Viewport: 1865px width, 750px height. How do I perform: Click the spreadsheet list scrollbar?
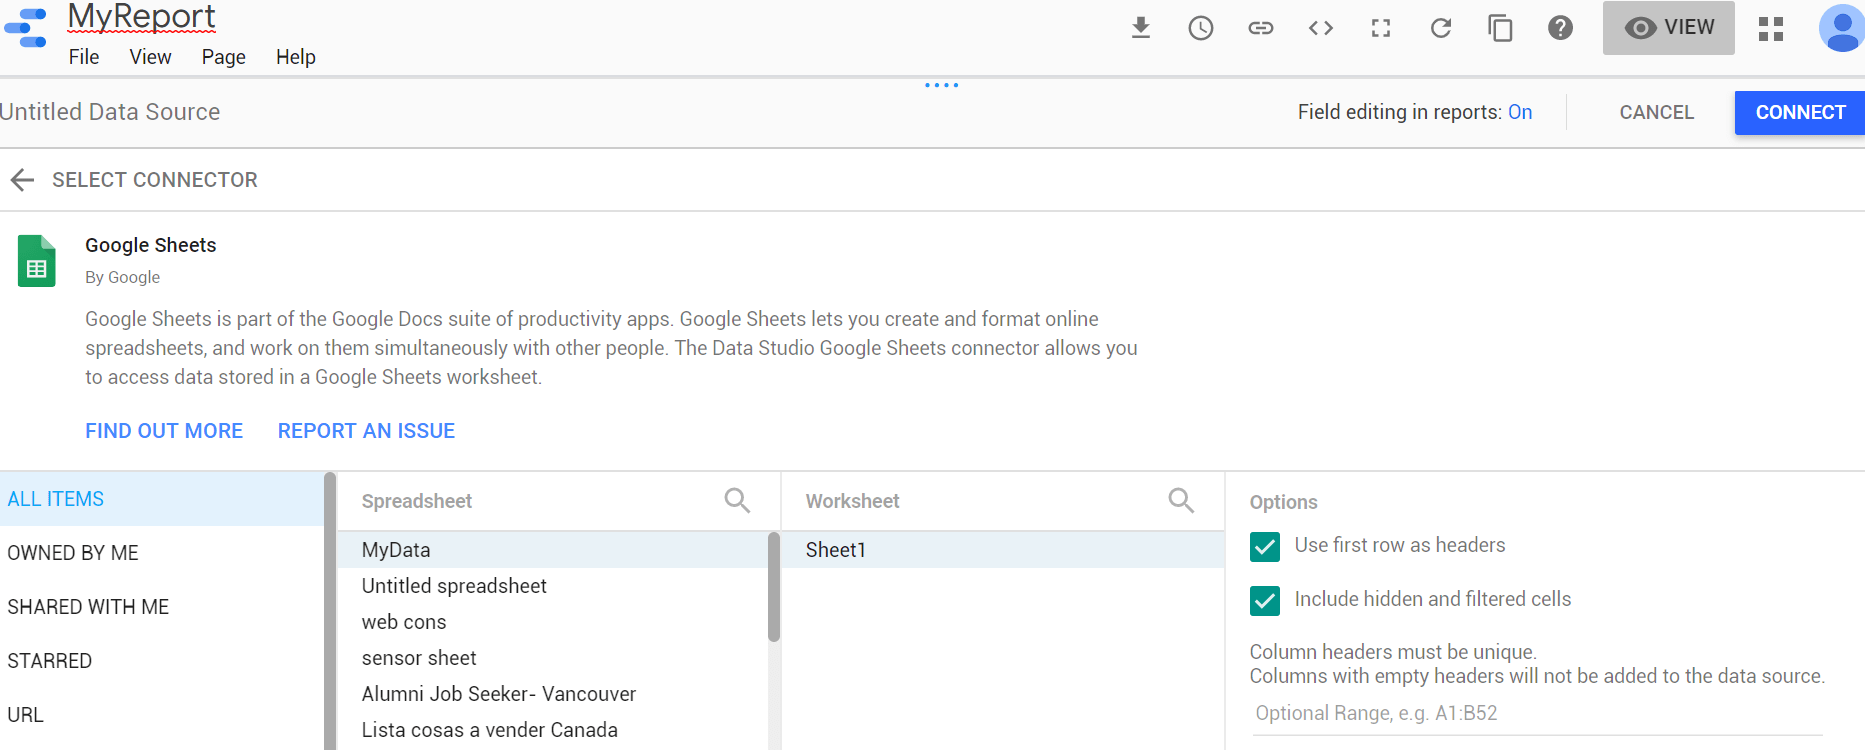click(x=774, y=587)
